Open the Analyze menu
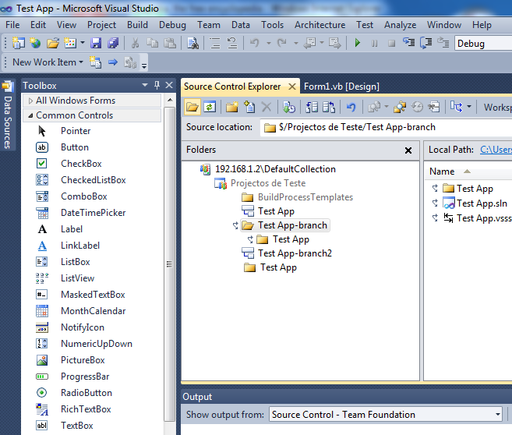 tap(400, 25)
